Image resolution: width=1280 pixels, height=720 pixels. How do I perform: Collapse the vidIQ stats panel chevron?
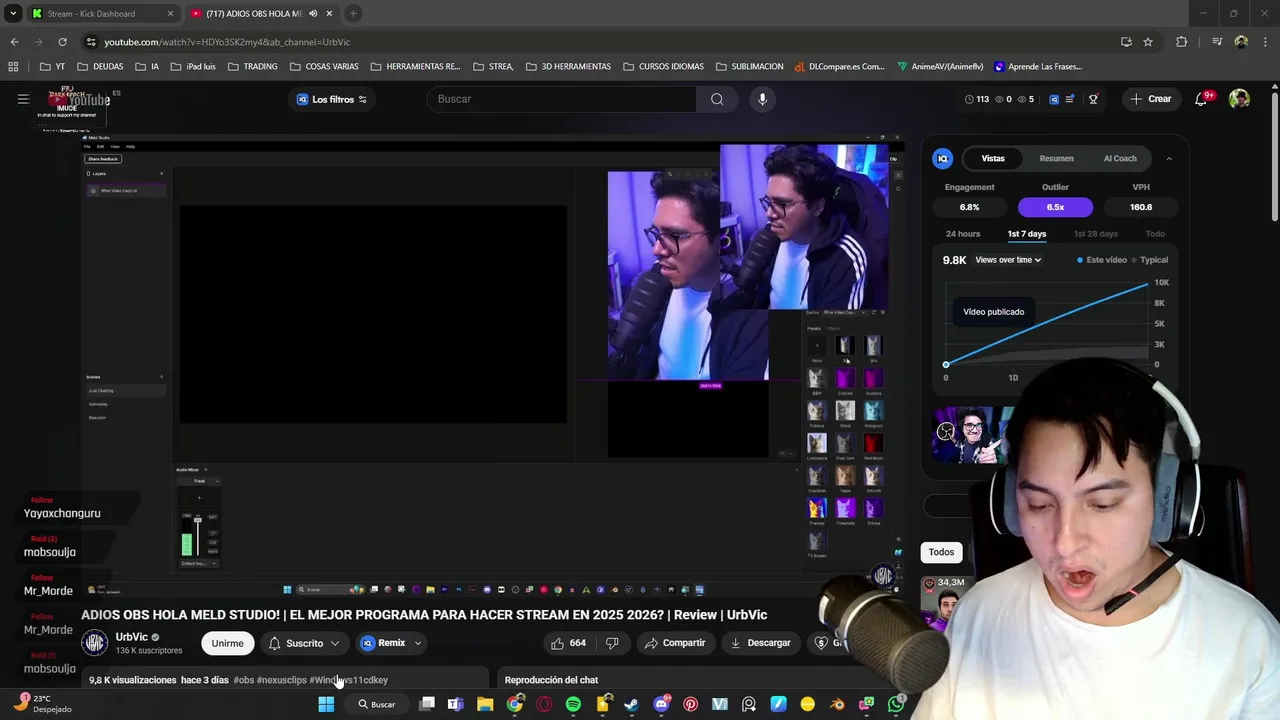pos(1169,158)
